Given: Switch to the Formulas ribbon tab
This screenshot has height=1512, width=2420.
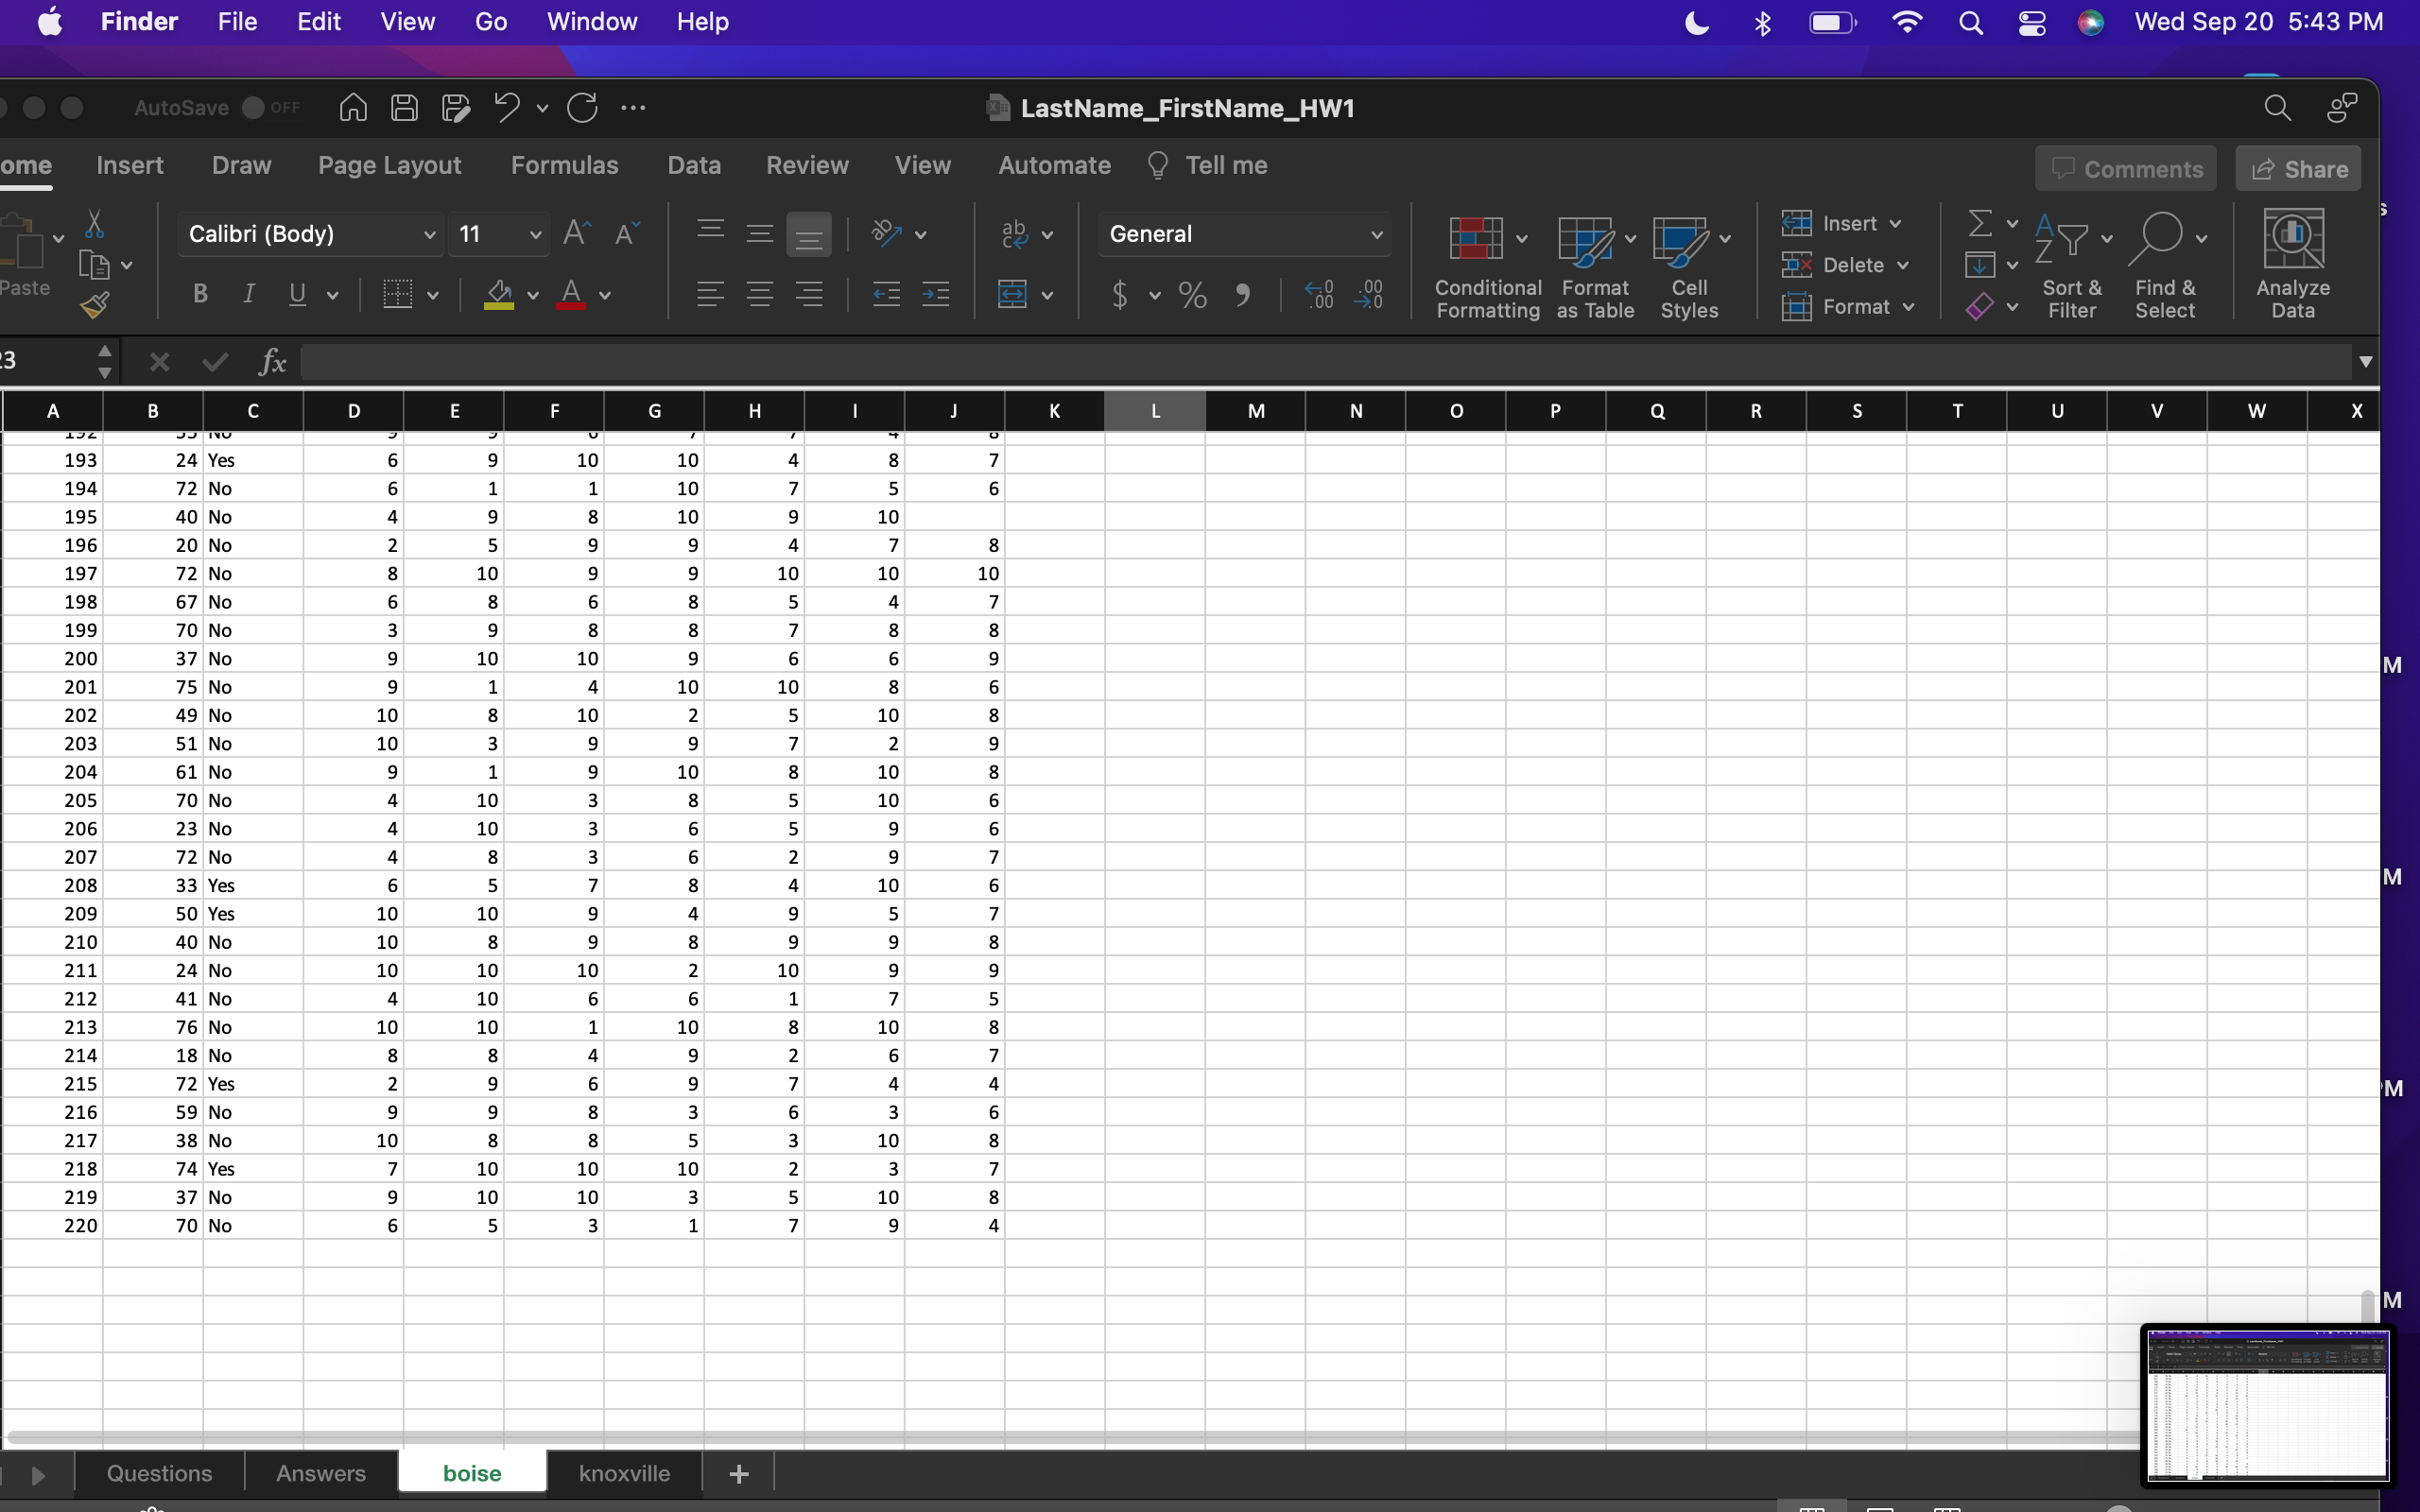Looking at the screenshot, I should pos(565,165).
